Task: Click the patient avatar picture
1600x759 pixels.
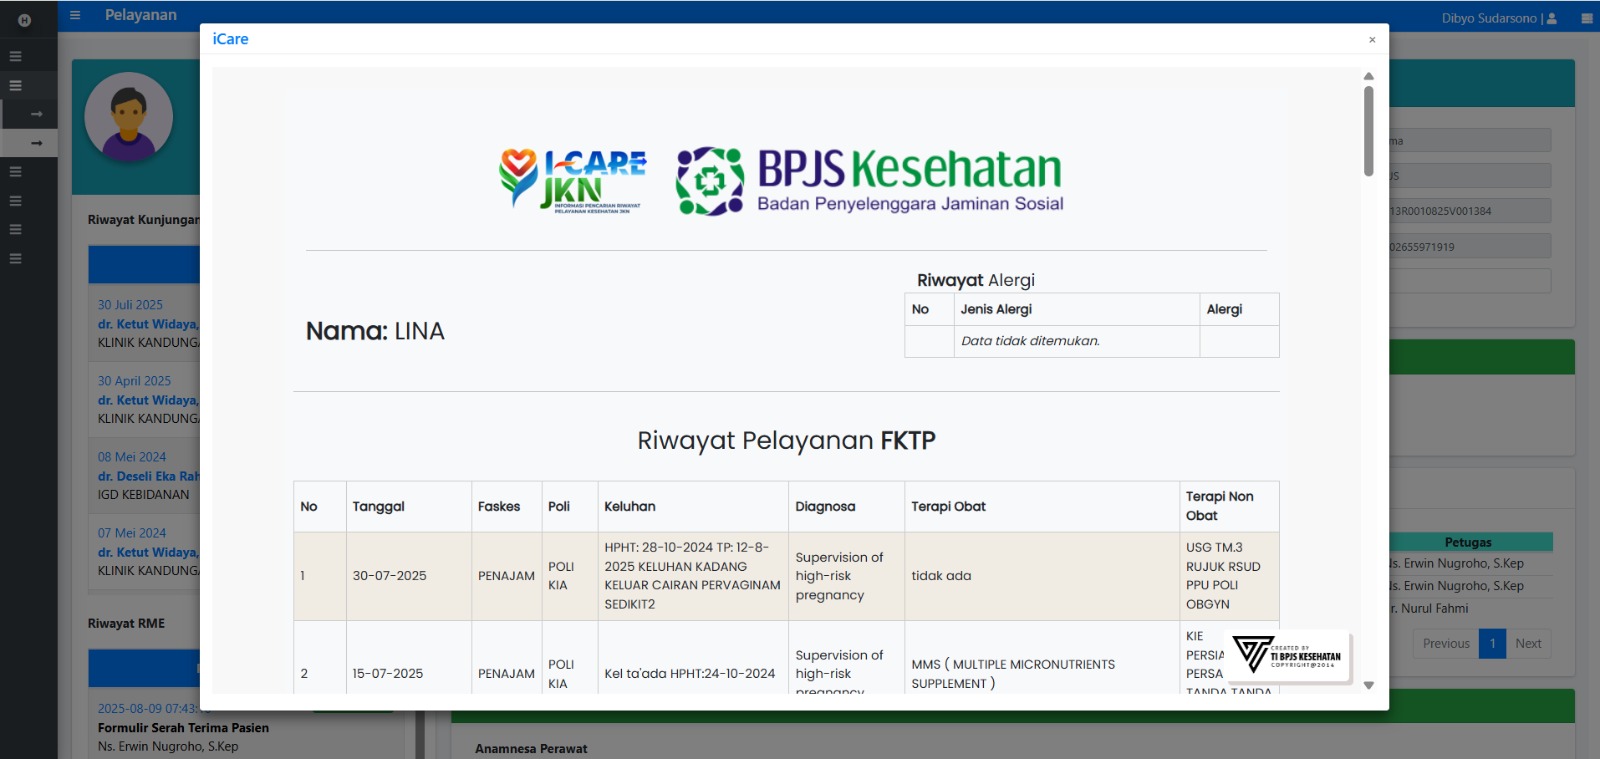Action: [128, 117]
